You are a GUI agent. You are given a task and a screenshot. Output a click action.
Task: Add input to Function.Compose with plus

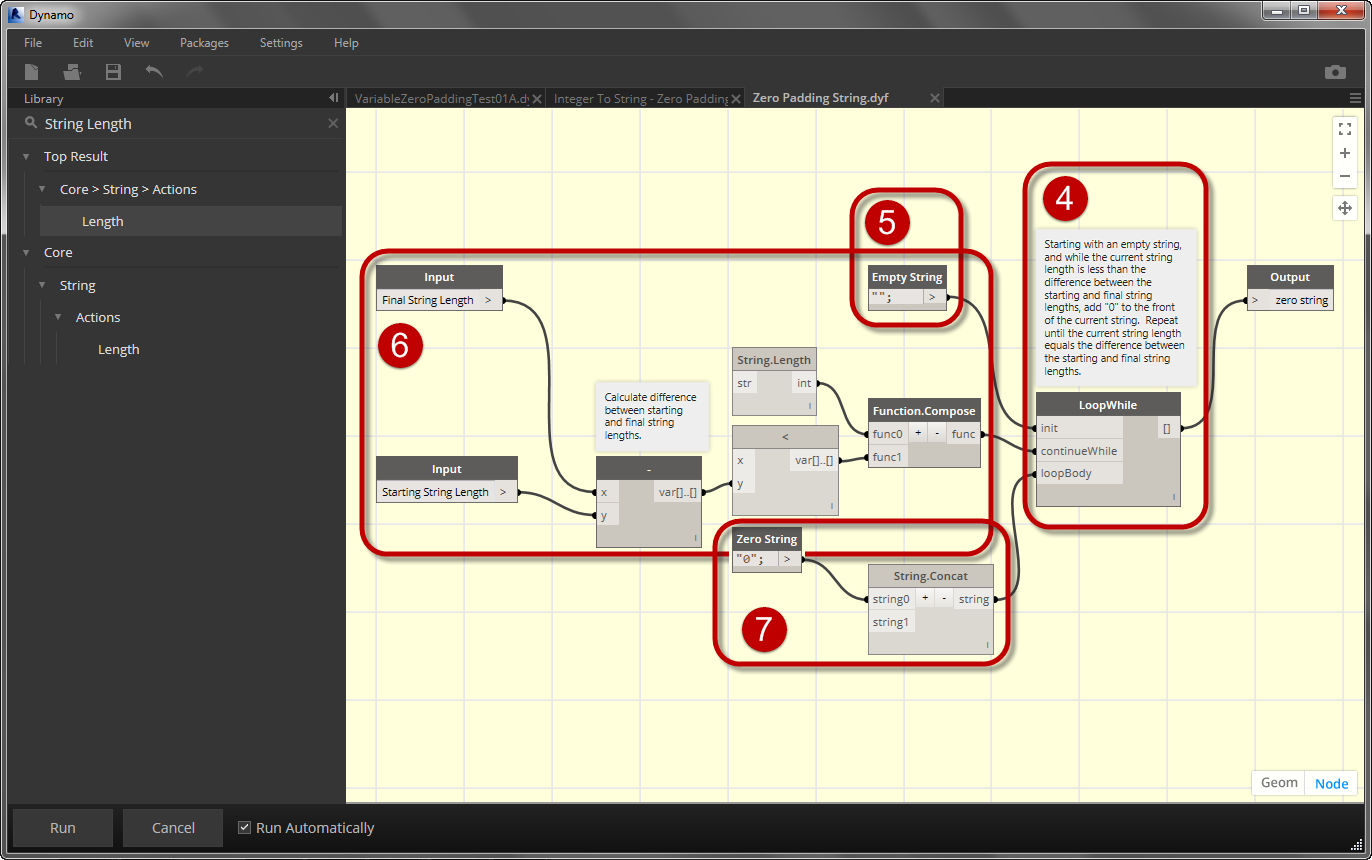pos(918,434)
